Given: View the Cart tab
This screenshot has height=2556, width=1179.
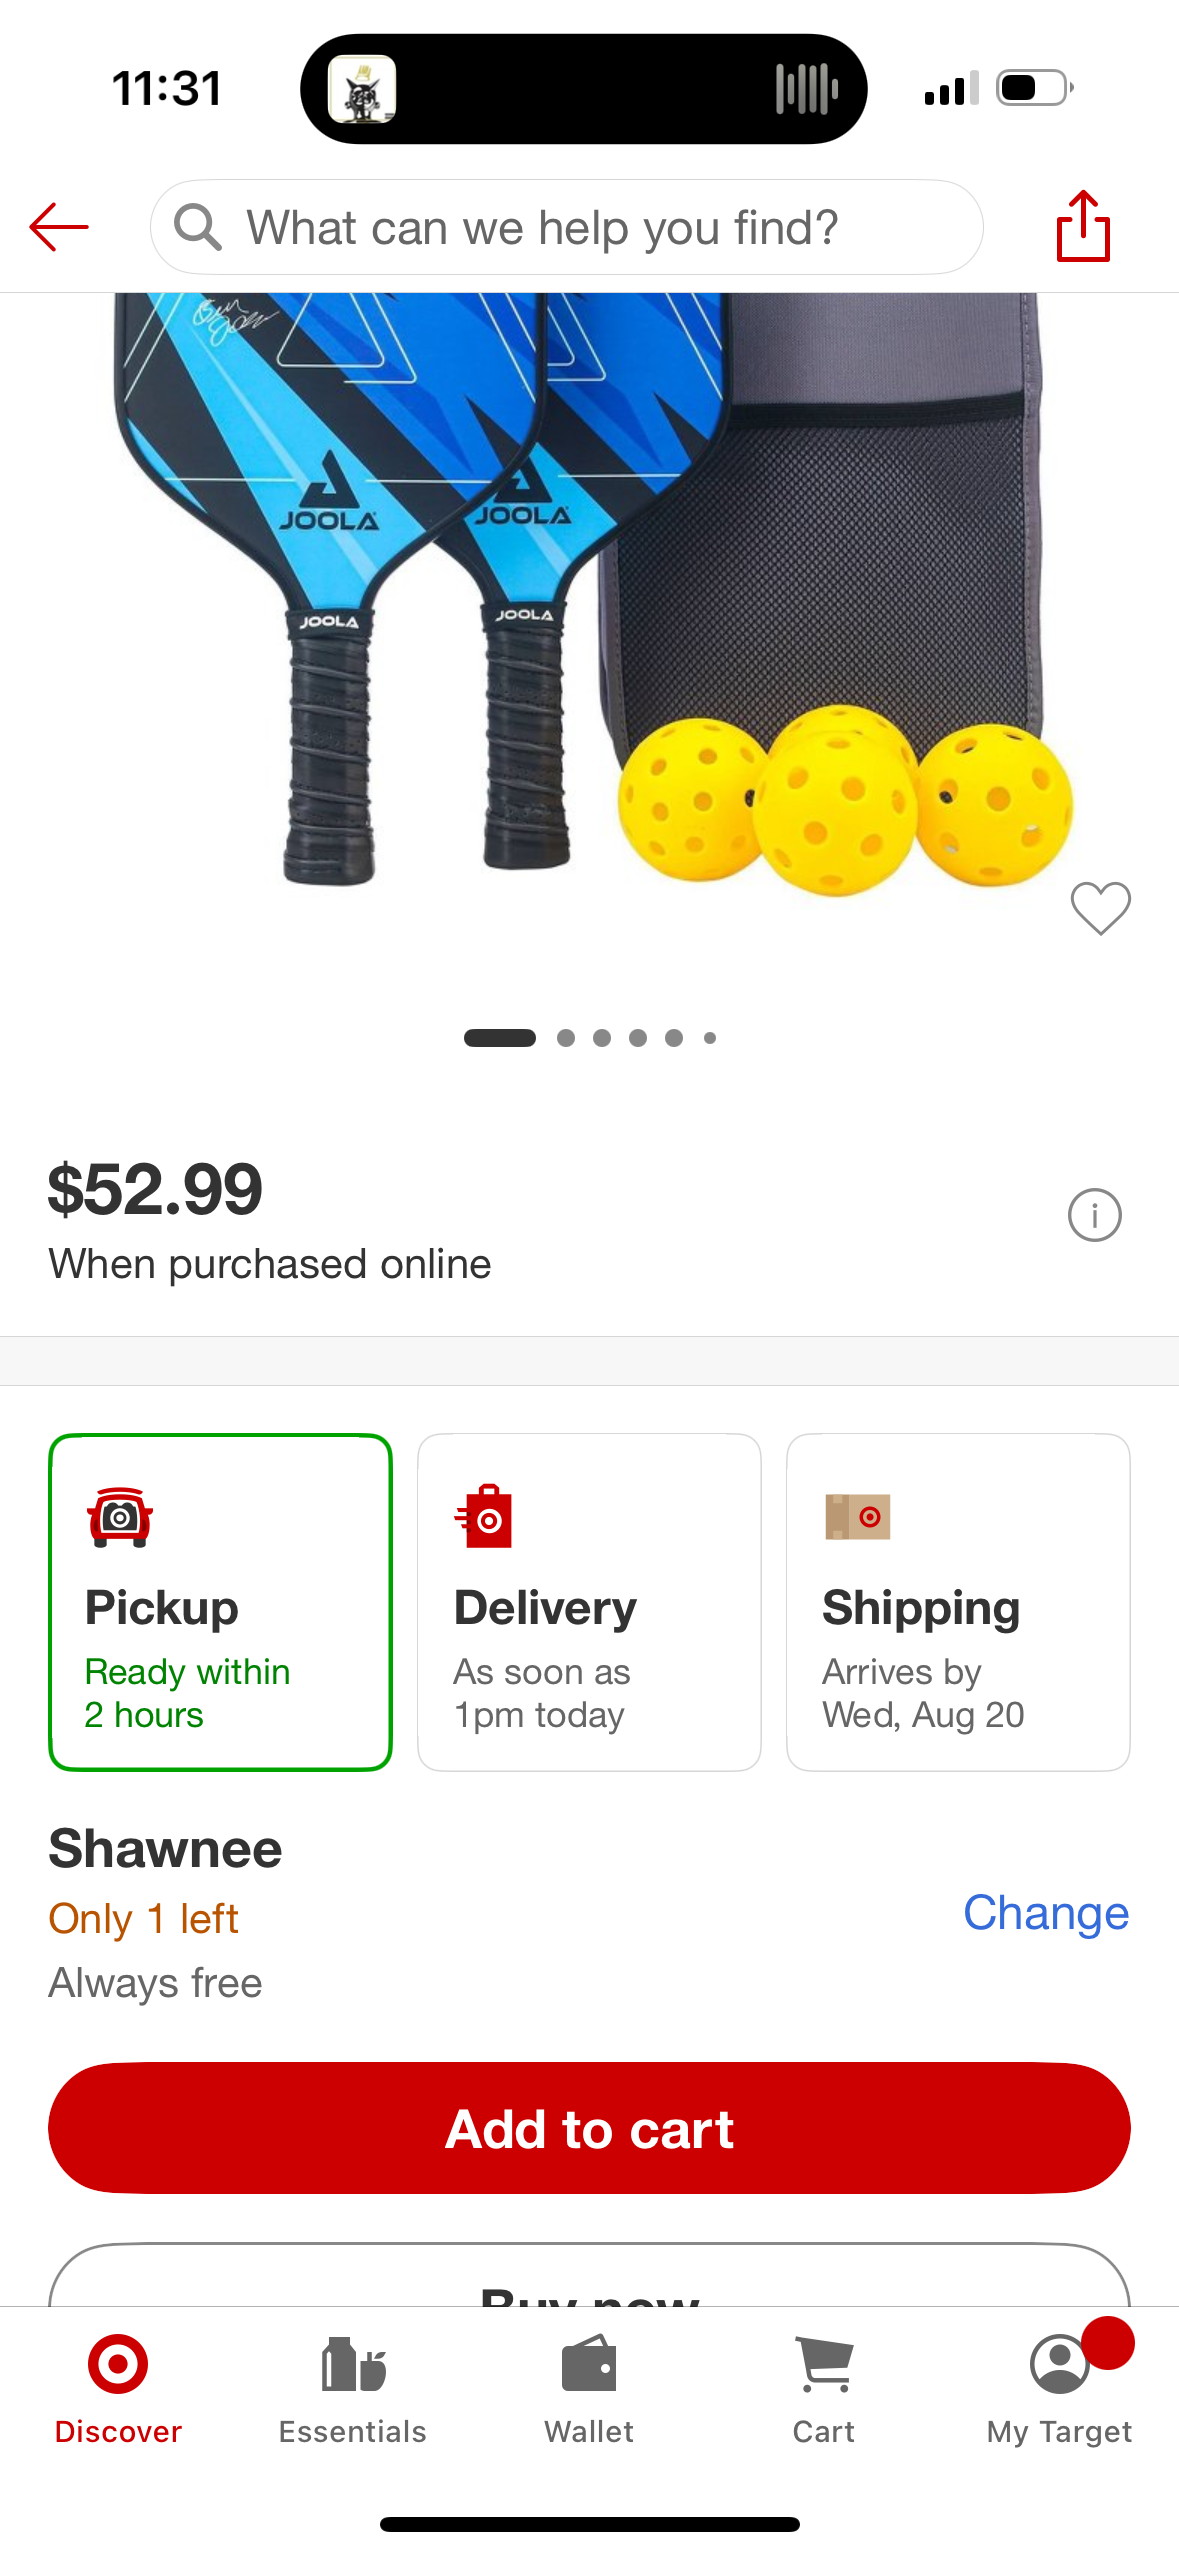Looking at the screenshot, I should [824, 2390].
